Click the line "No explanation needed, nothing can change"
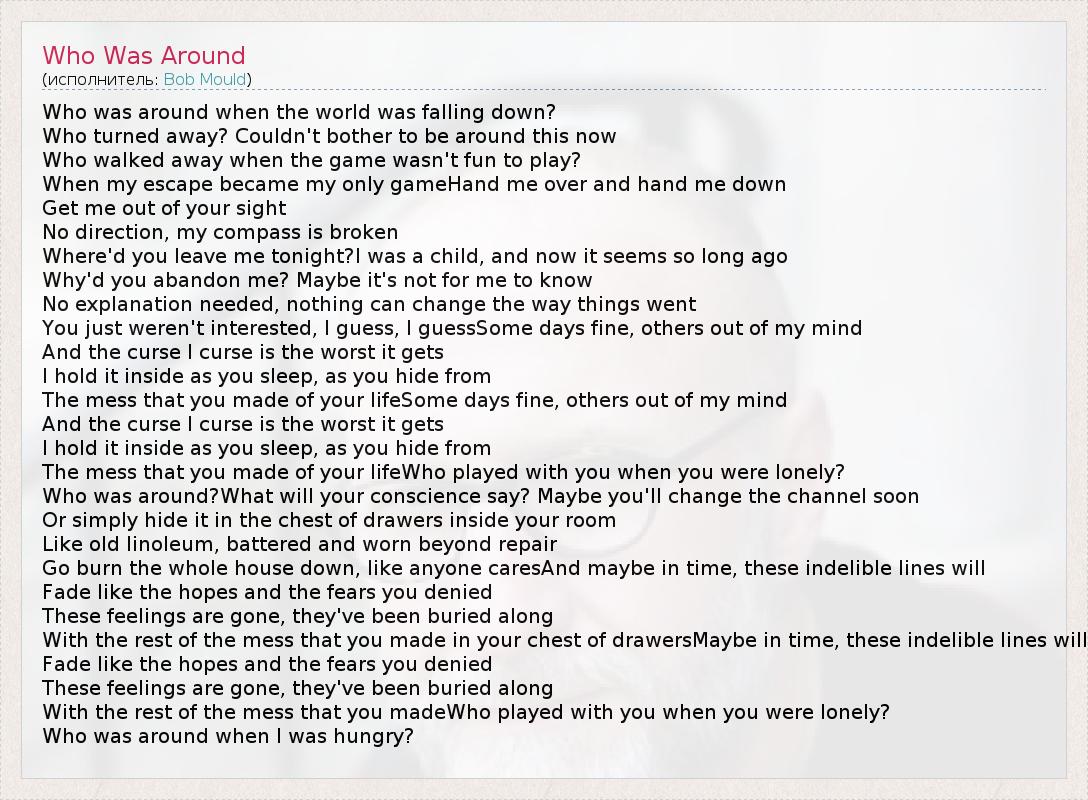 [369, 304]
